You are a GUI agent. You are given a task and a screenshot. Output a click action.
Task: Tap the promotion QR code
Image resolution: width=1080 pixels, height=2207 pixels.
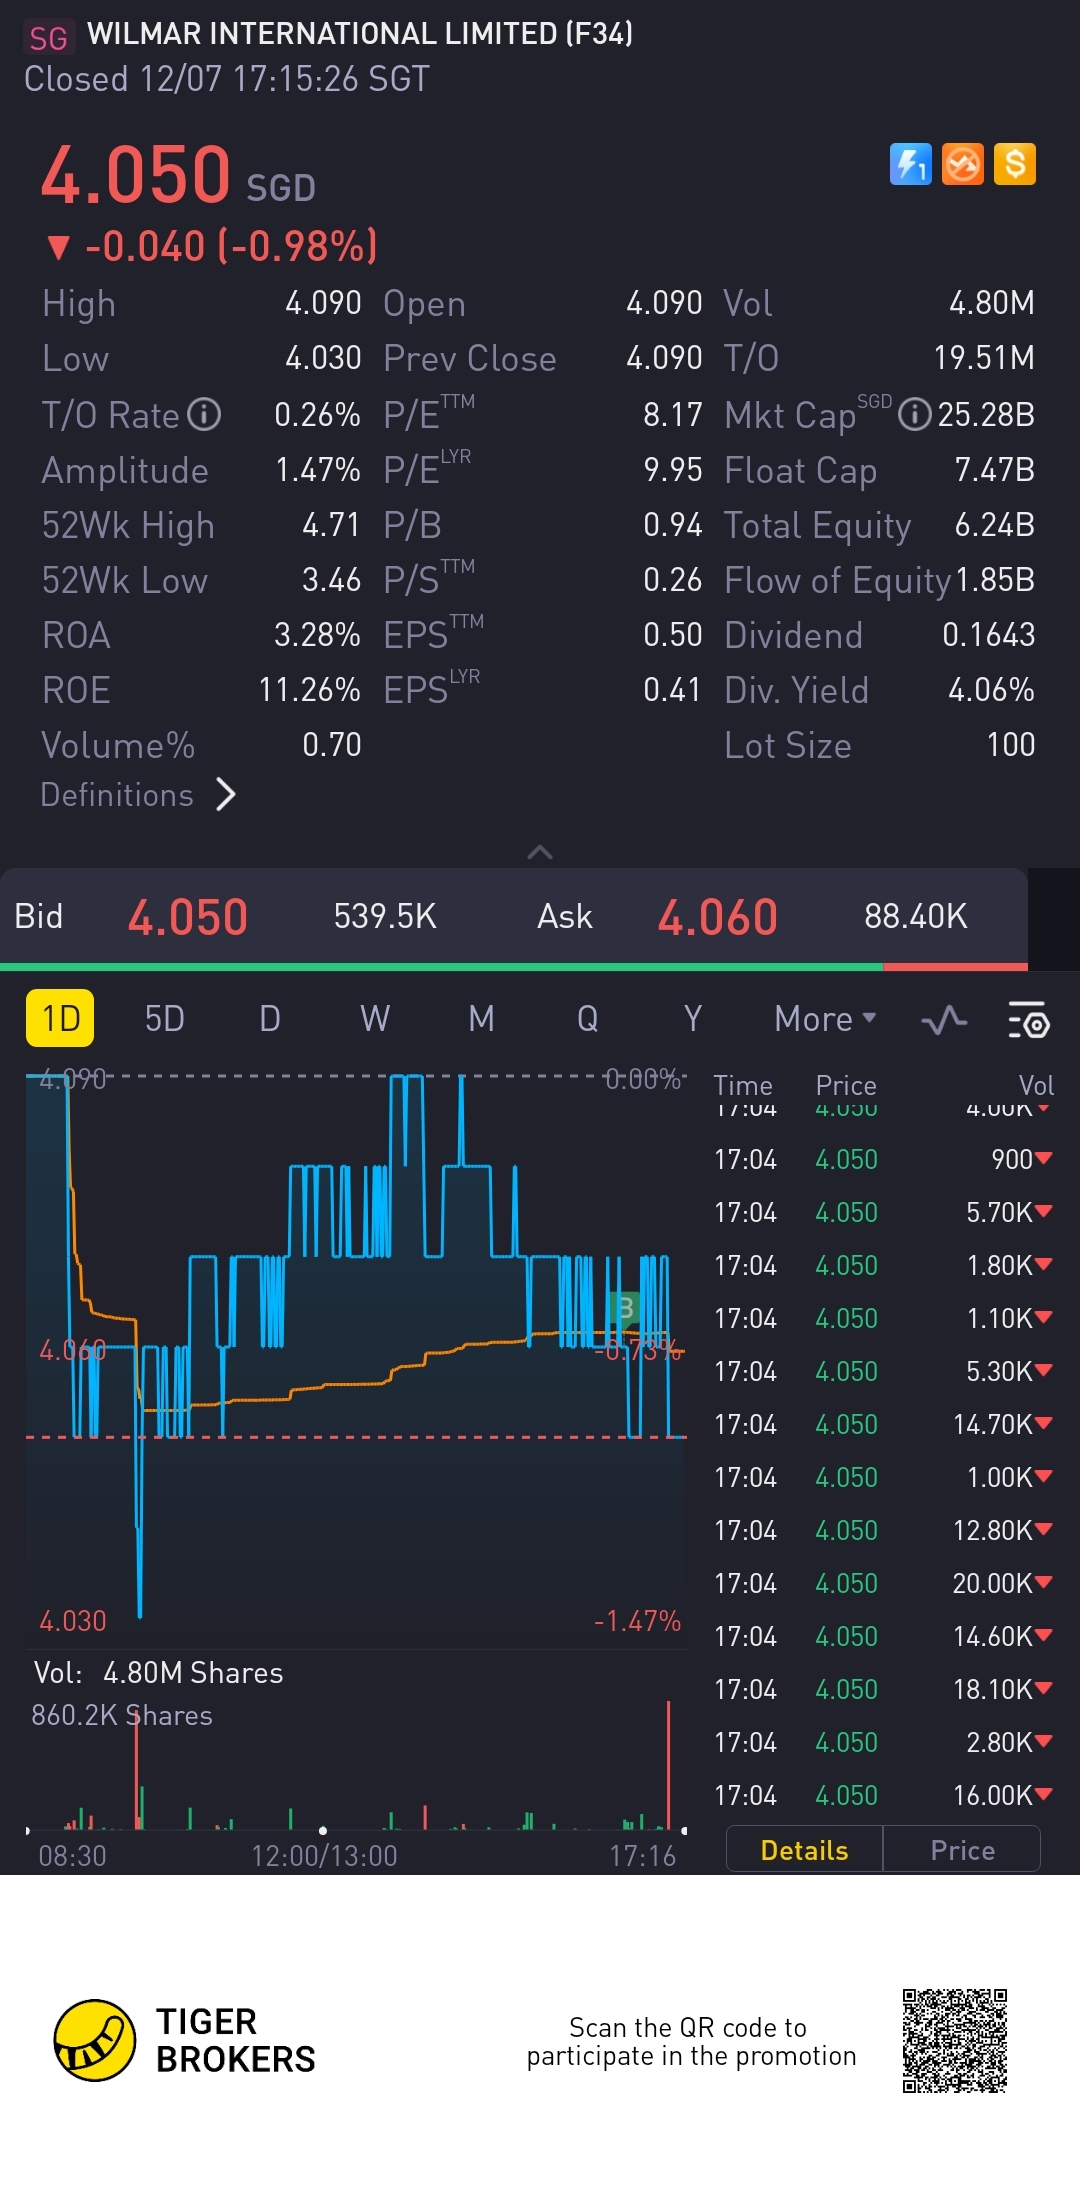pos(954,2040)
